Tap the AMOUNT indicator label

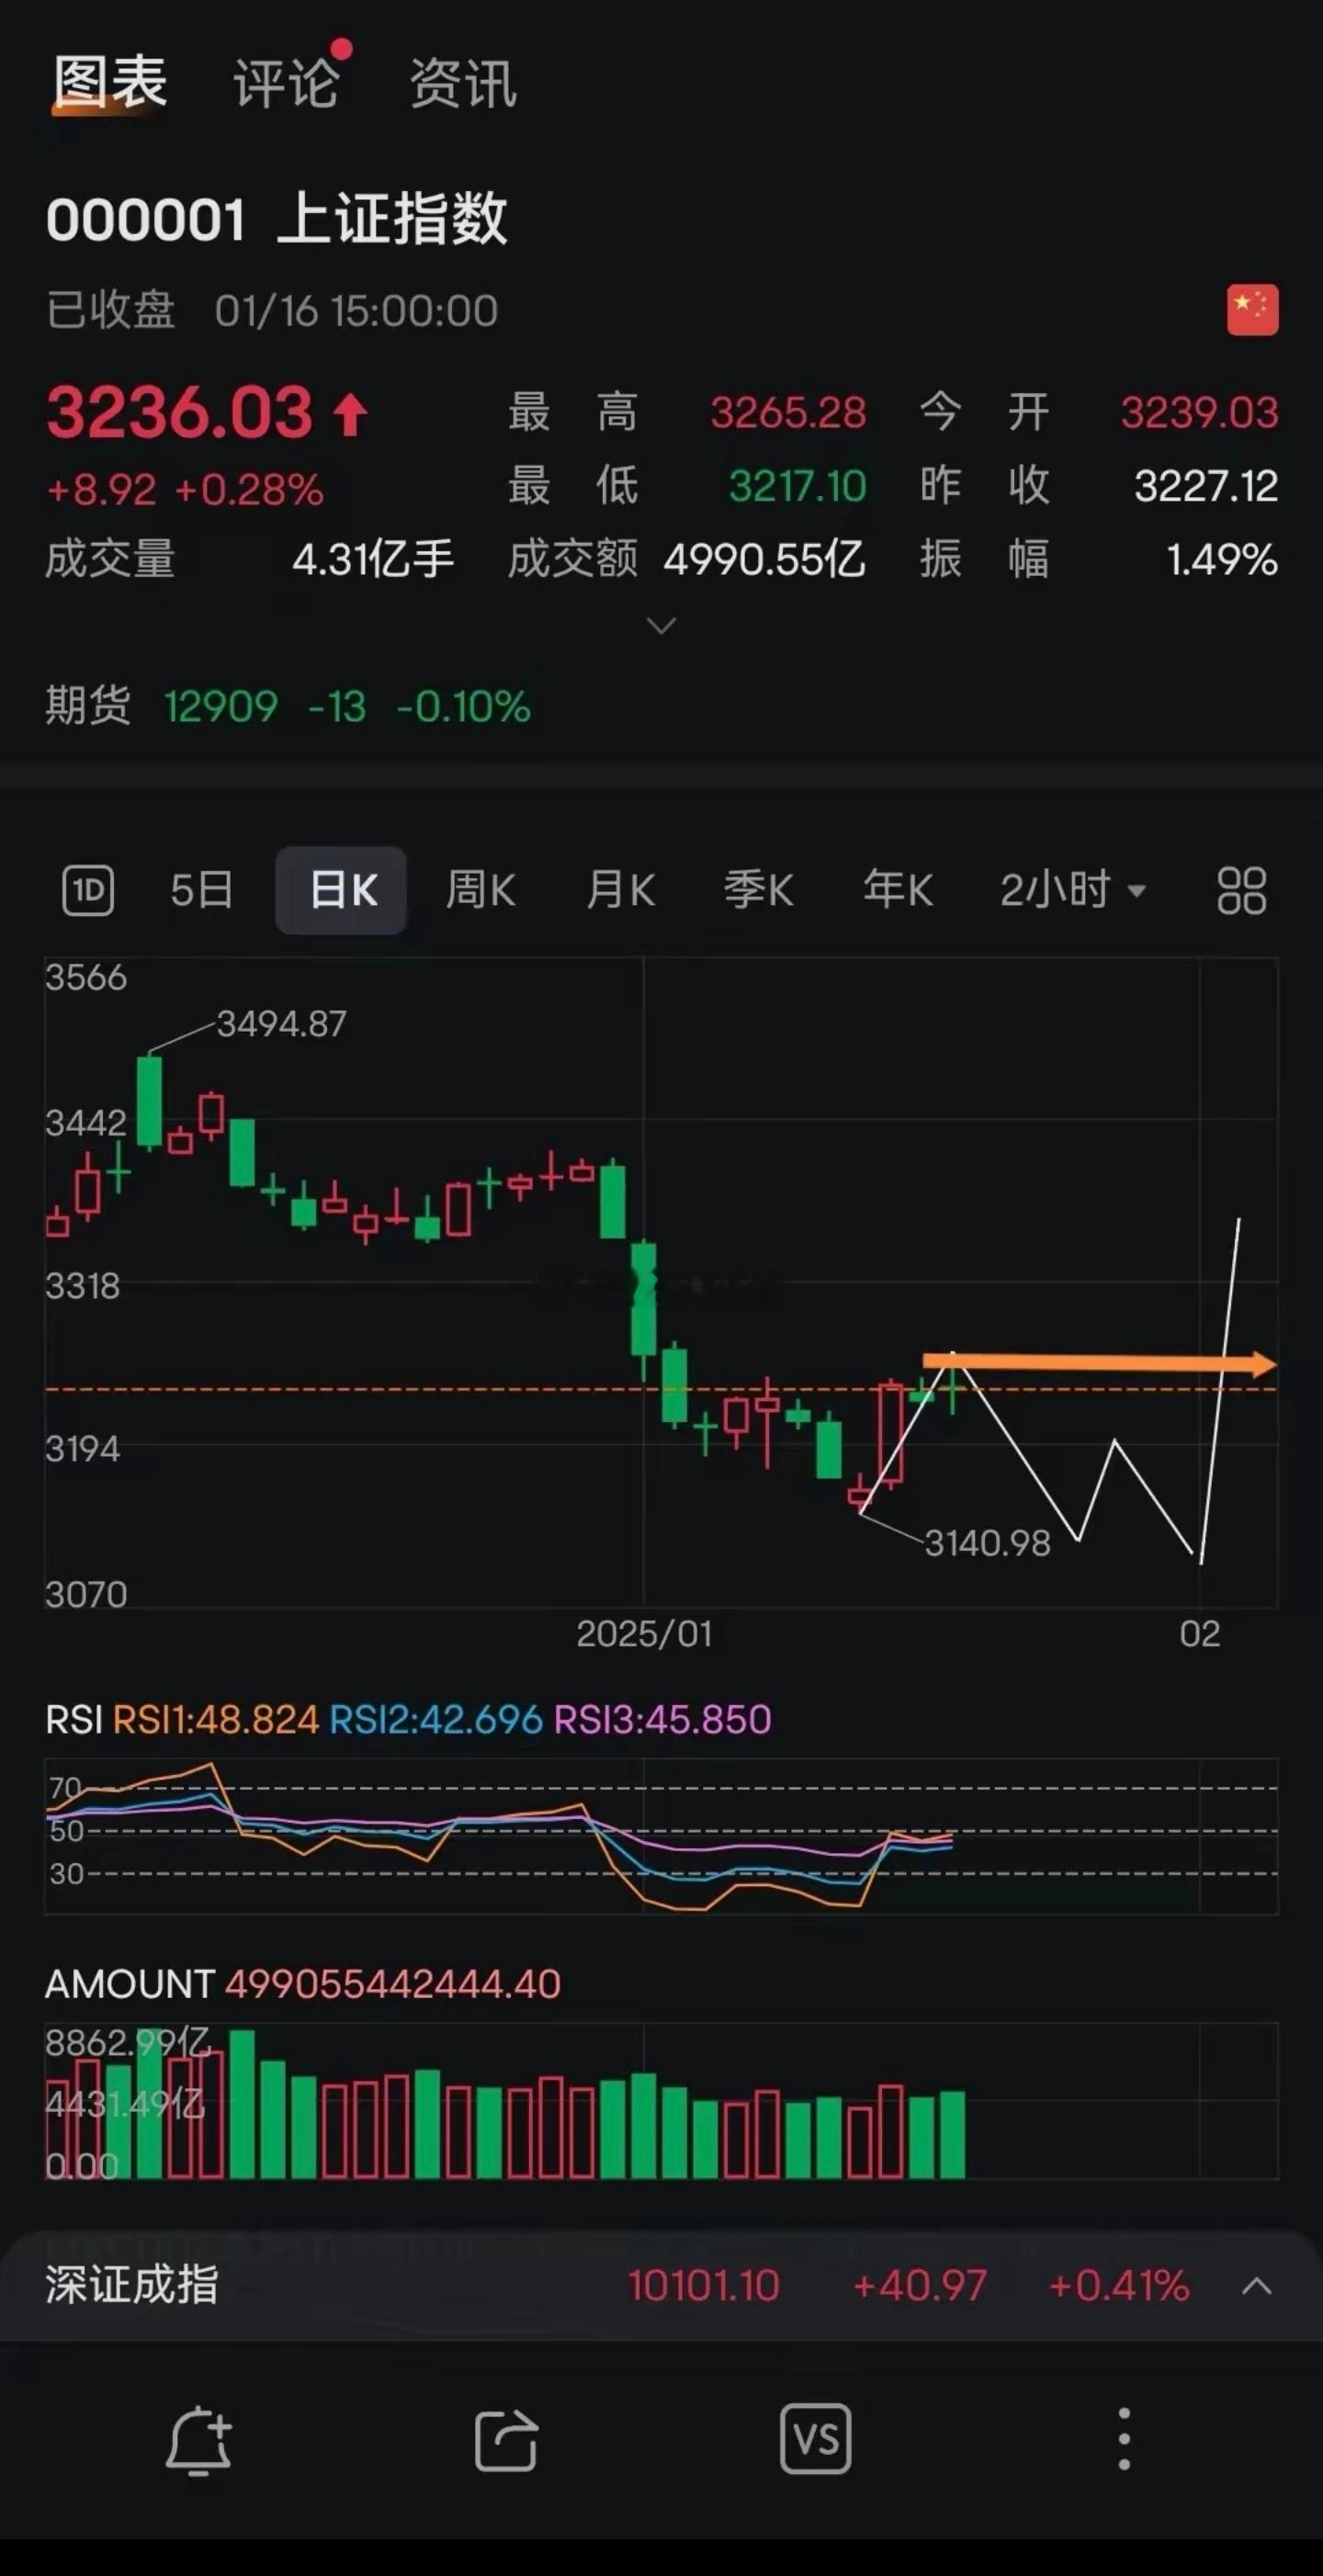pyautogui.click(x=129, y=1984)
